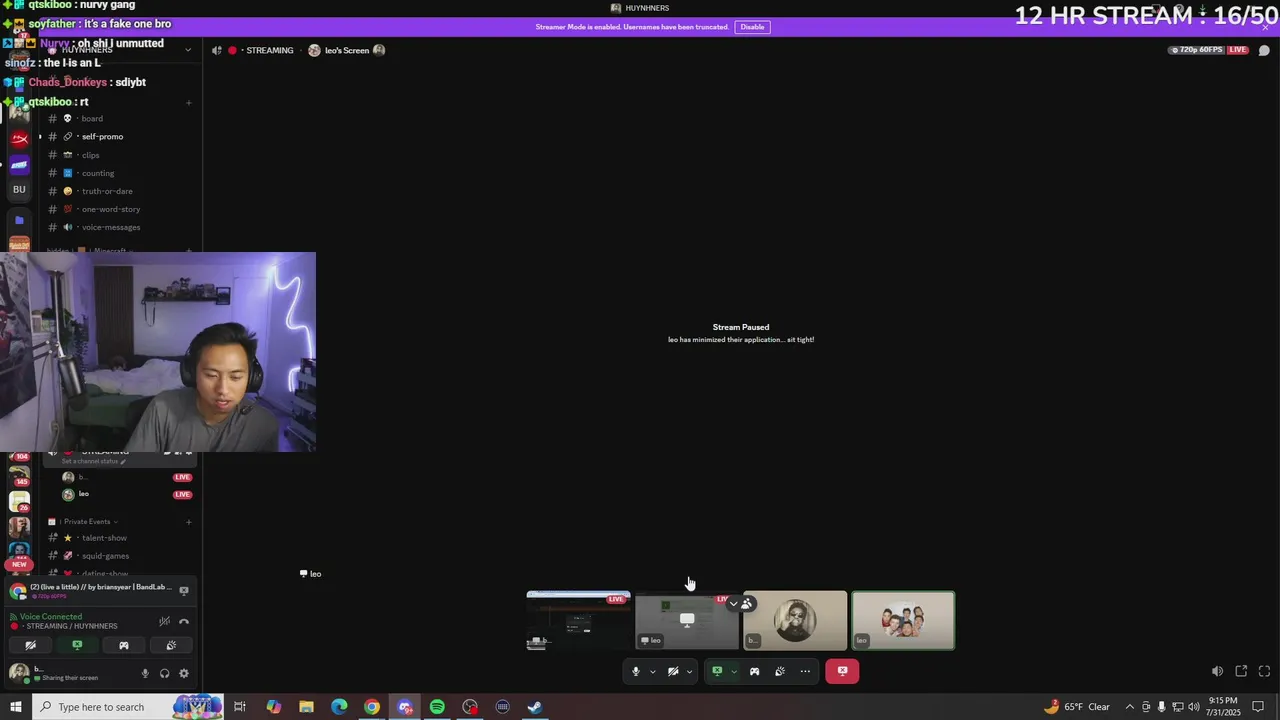Open Steam from taskbar
The height and width of the screenshot is (720, 1280).
535,707
